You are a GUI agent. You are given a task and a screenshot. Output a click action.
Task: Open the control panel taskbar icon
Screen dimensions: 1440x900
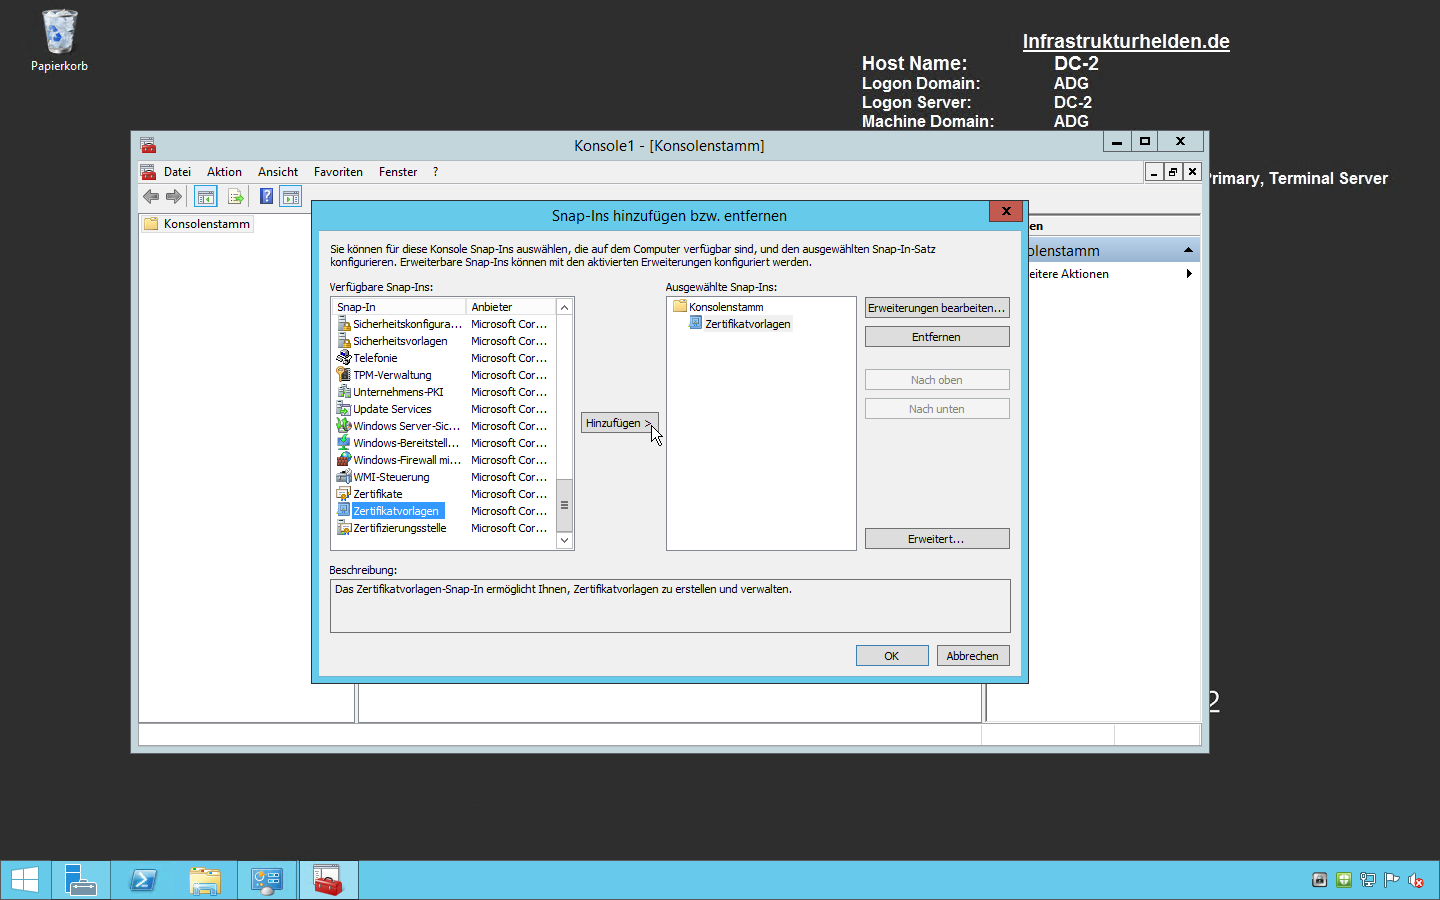click(267, 880)
